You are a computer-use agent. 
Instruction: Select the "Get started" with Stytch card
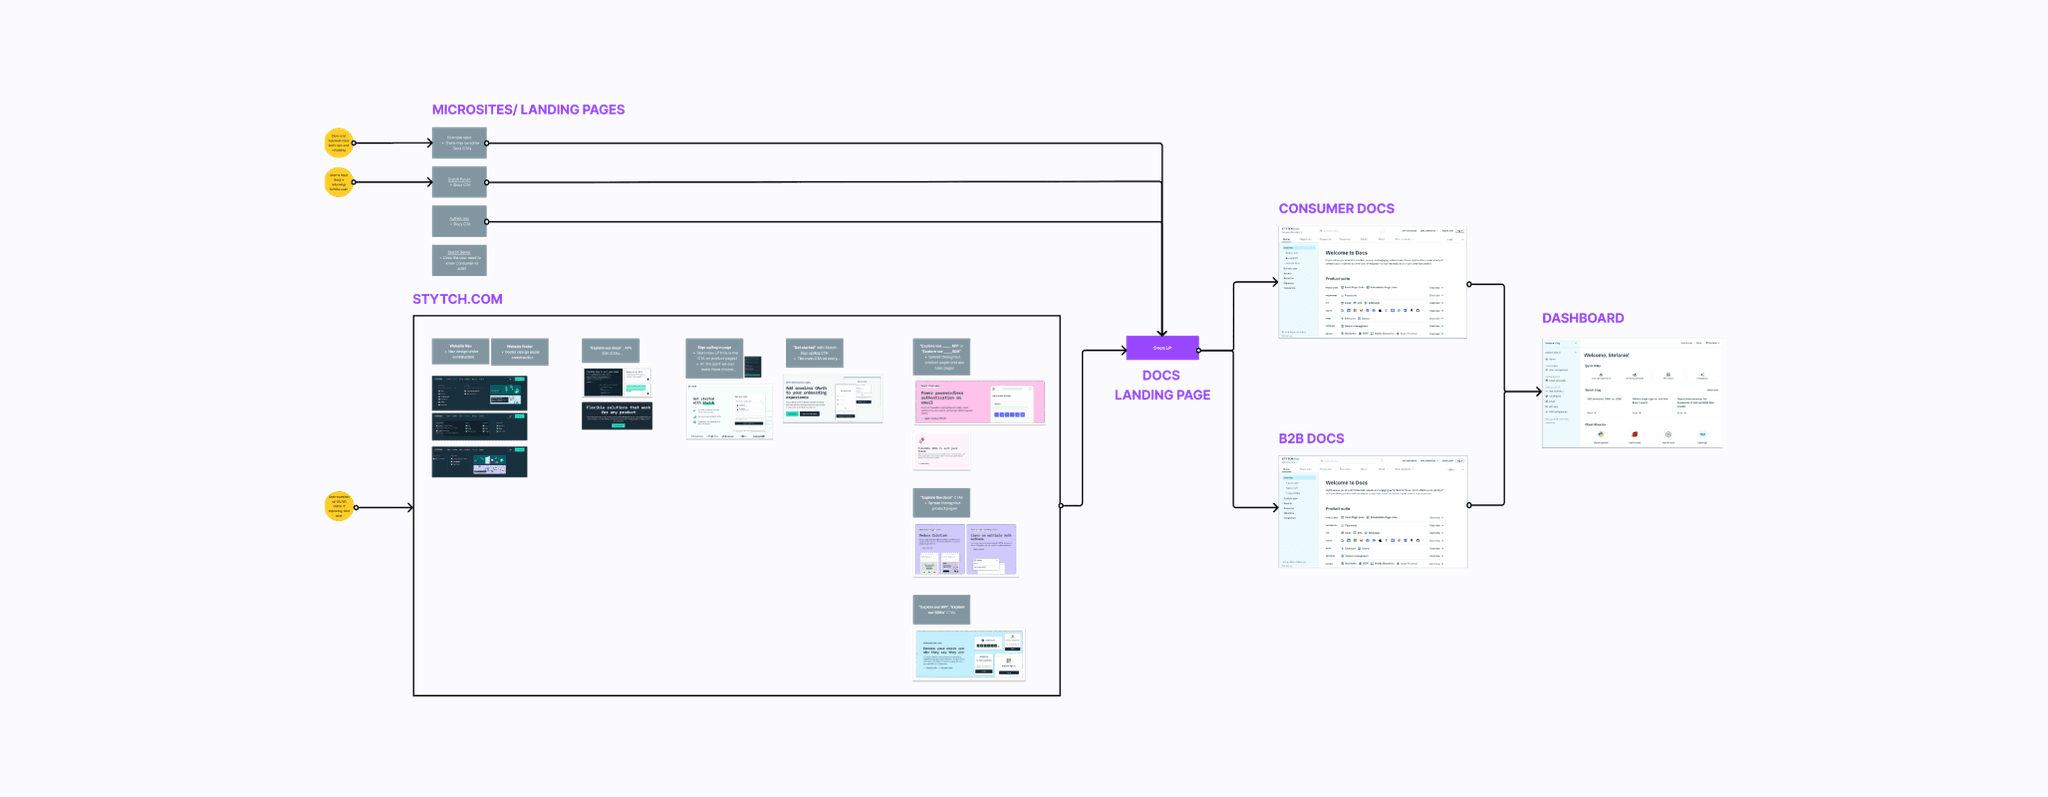814,353
